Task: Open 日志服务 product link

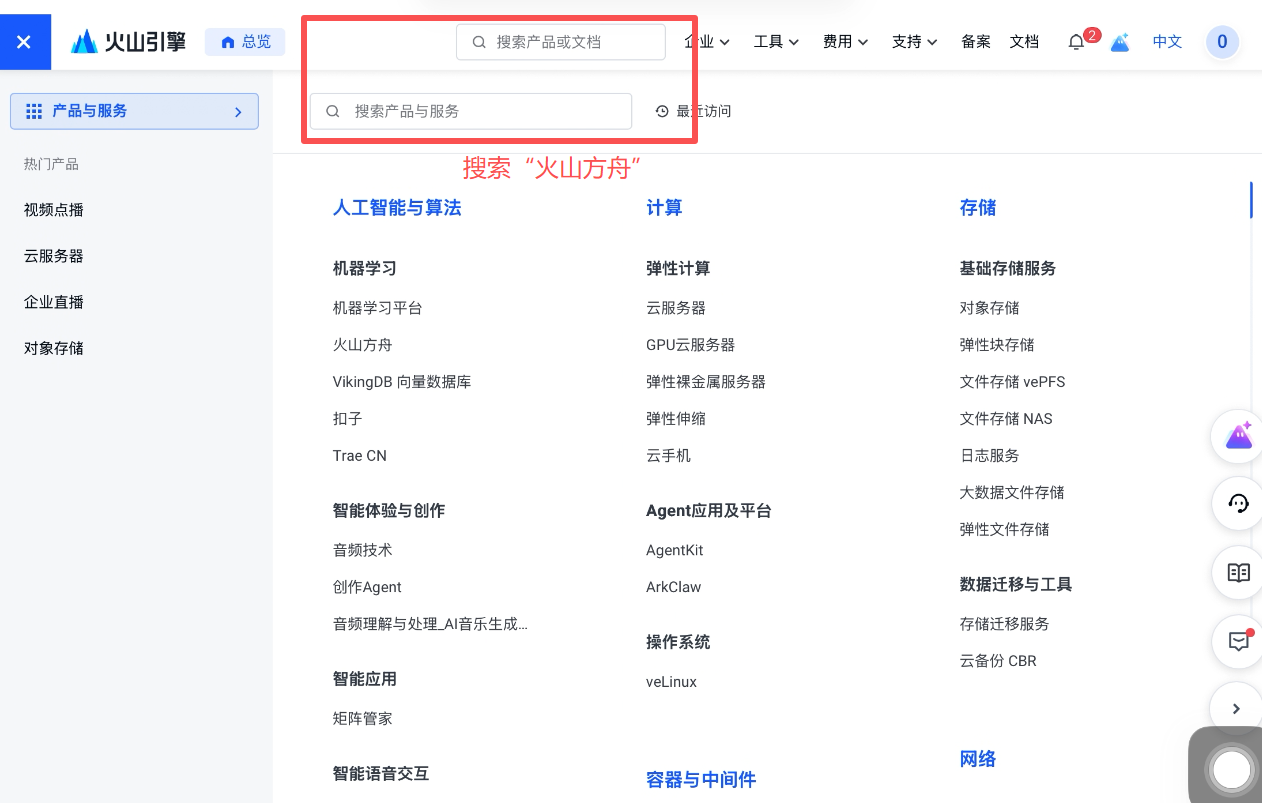Action: [x=990, y=456]
